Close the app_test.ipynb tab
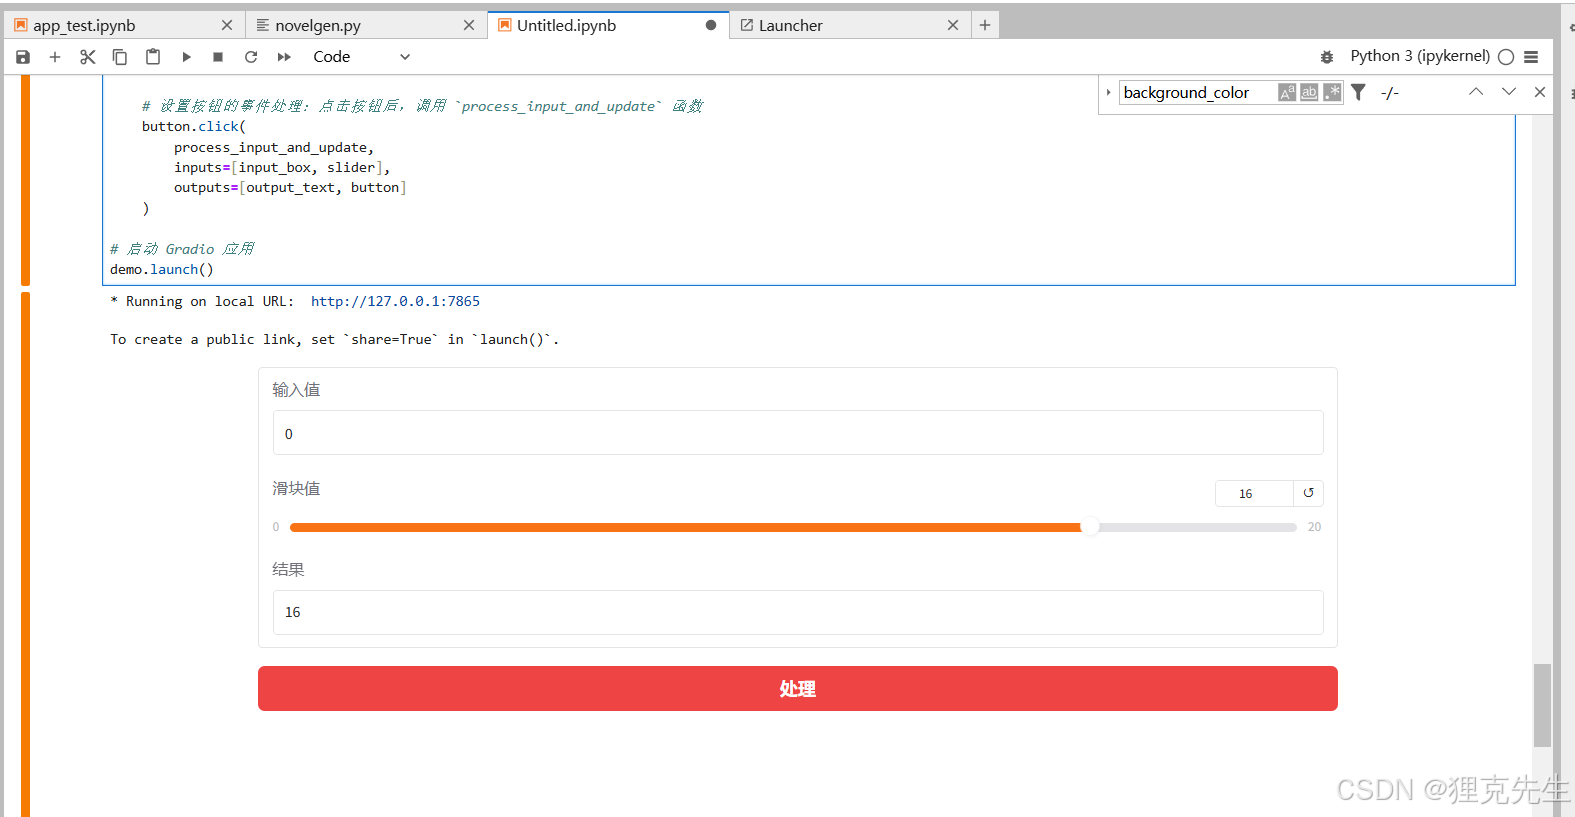This screenshot has height=817, width=1575. pyautogui.click(x=227, y=25)
